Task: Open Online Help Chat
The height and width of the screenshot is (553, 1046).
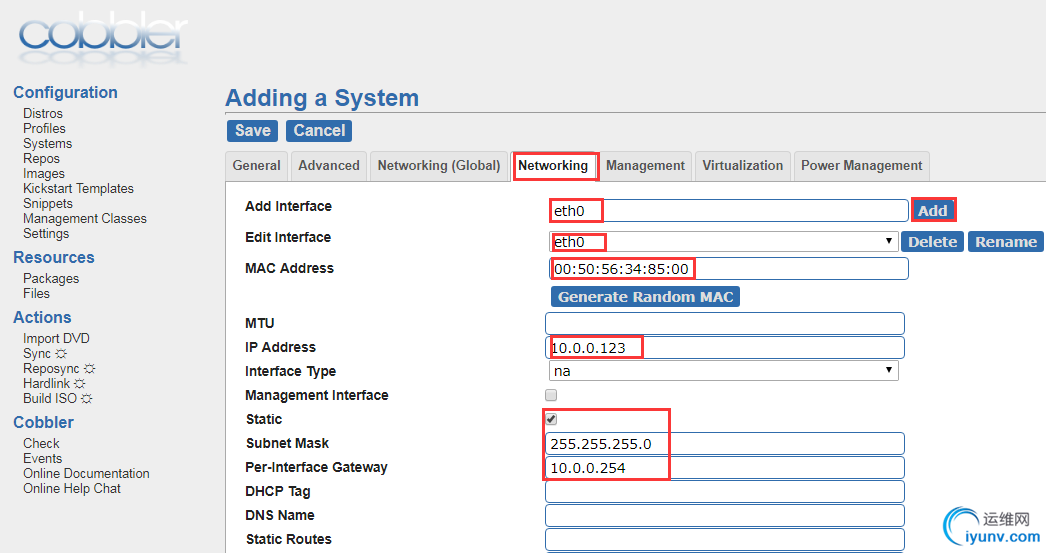Action: point(72,488)
